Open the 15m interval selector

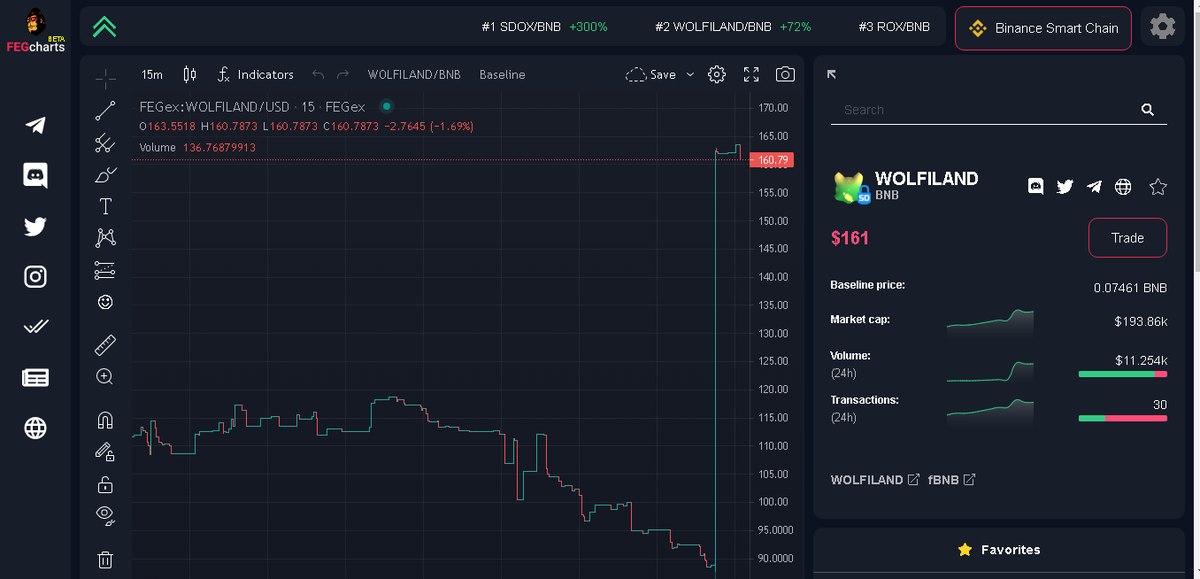(150, 74)
